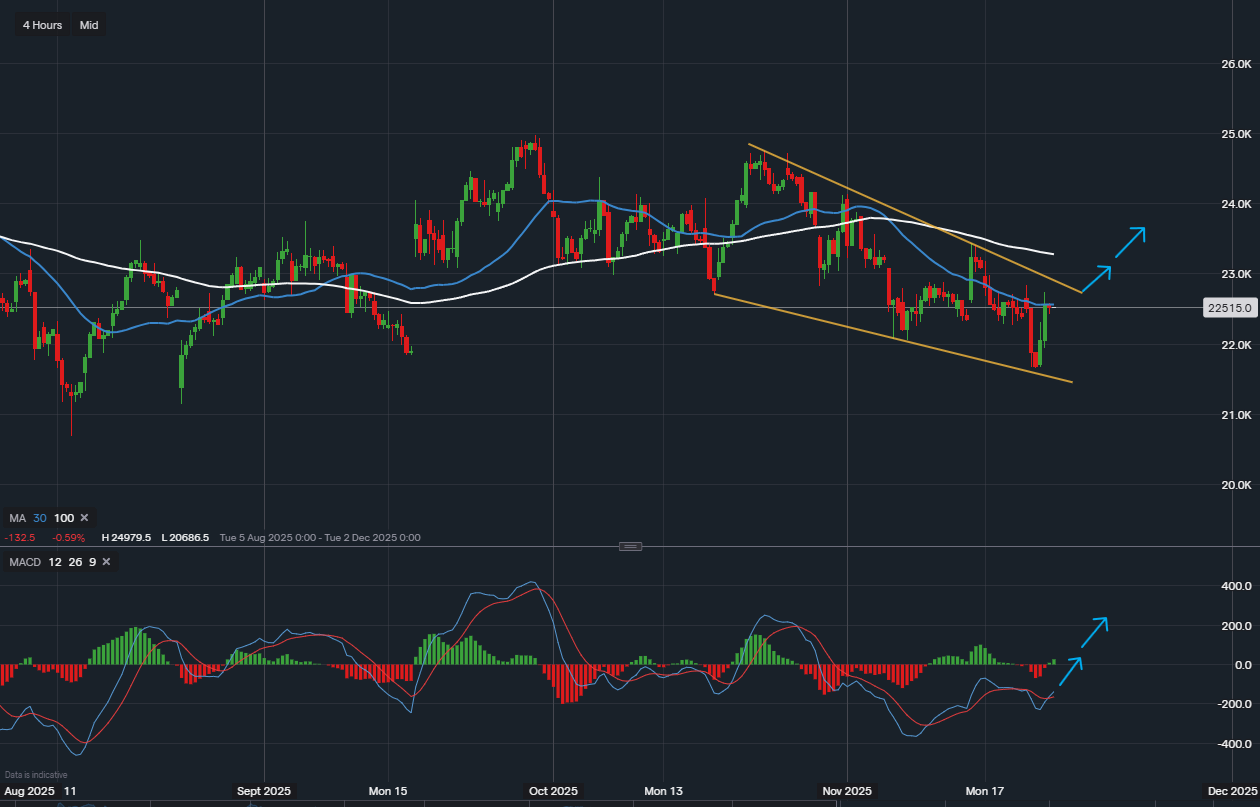The image size is (1260, 807).
Task: Click the current price label 22515.0
Action: (x=1229, y=309)
